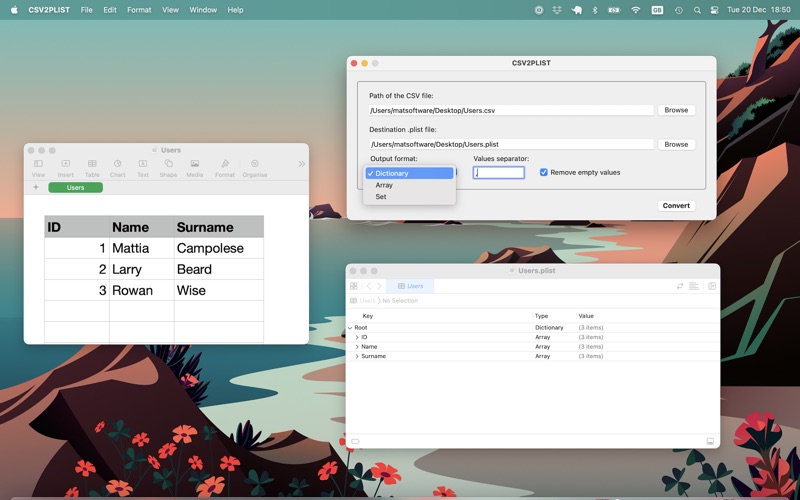The width and height of the screenshot is (800, 500).
Task: Click the grid icon in Users.plist toolbar
Action: tap(354, 286)
